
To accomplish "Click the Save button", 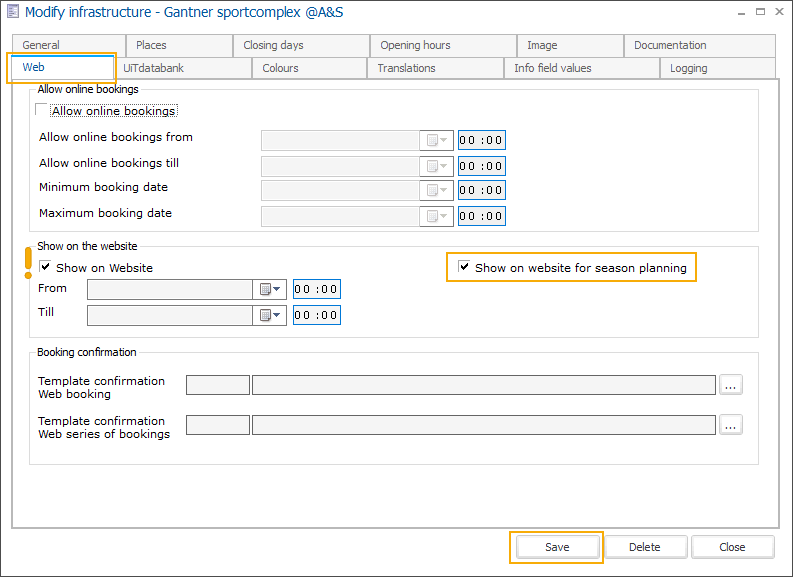I will (x=557, y=547).
